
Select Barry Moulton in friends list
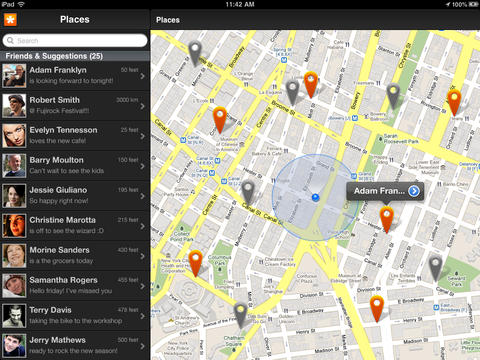75,166
